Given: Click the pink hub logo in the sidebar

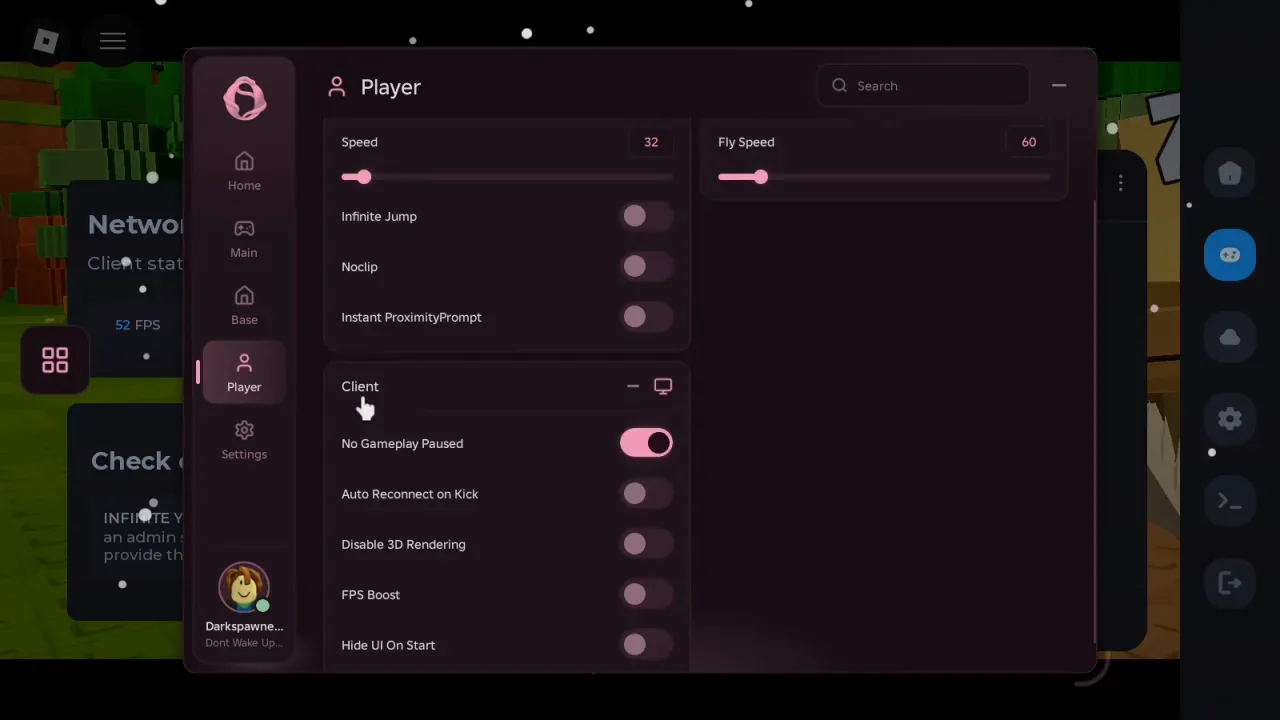Looking at the screenshot, I should 245,99.
